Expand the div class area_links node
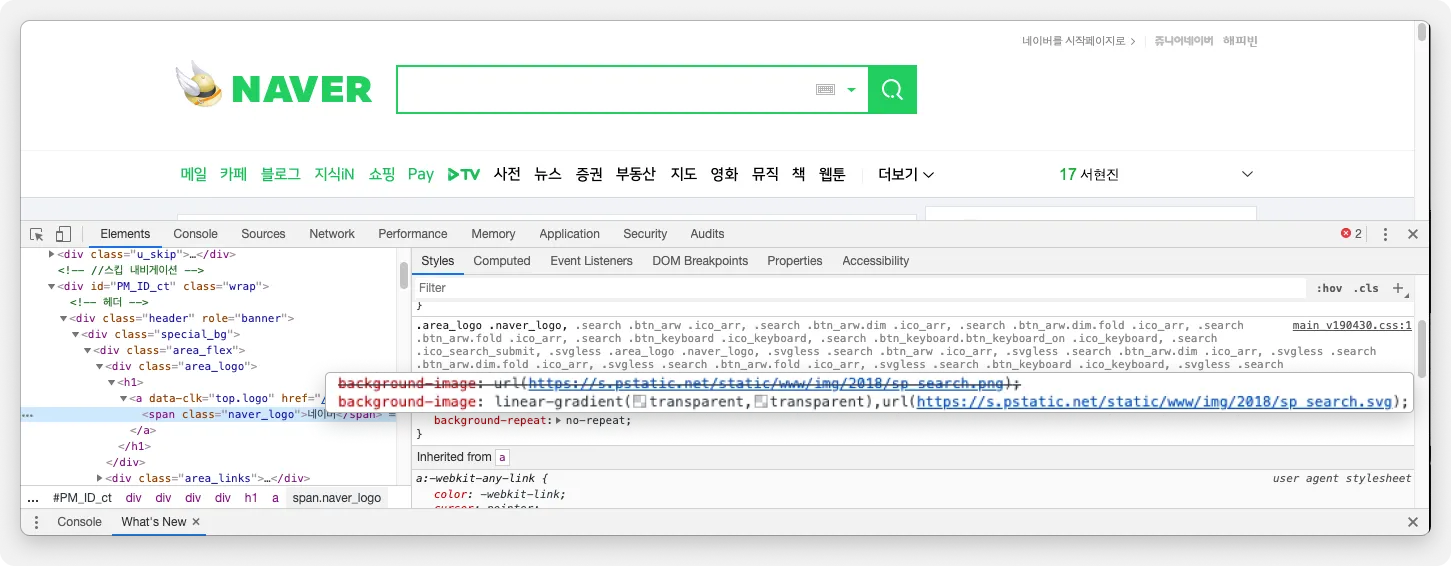1451x566 pixels. 100,478
